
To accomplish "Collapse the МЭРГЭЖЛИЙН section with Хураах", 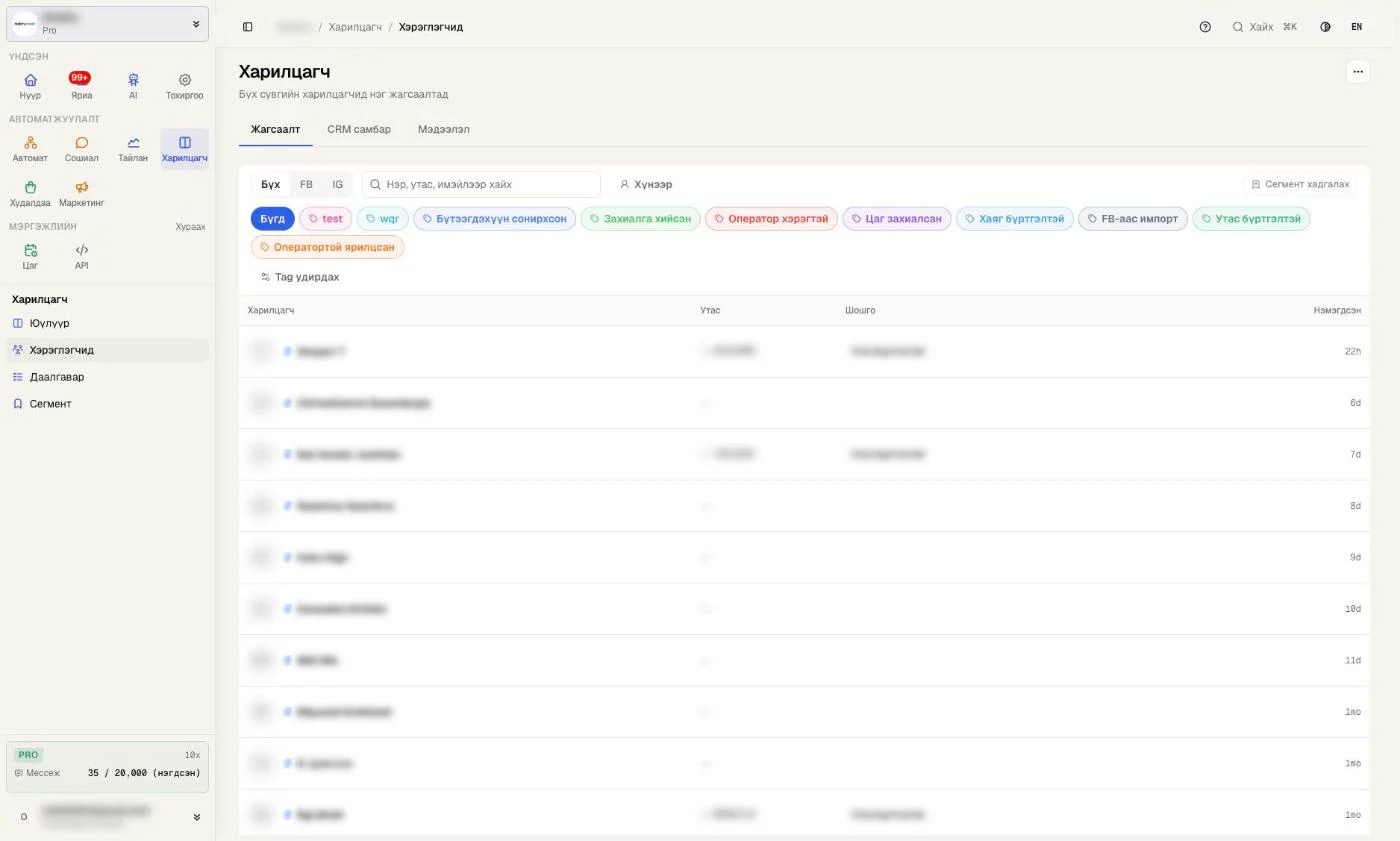I will (x=190, y=227).
